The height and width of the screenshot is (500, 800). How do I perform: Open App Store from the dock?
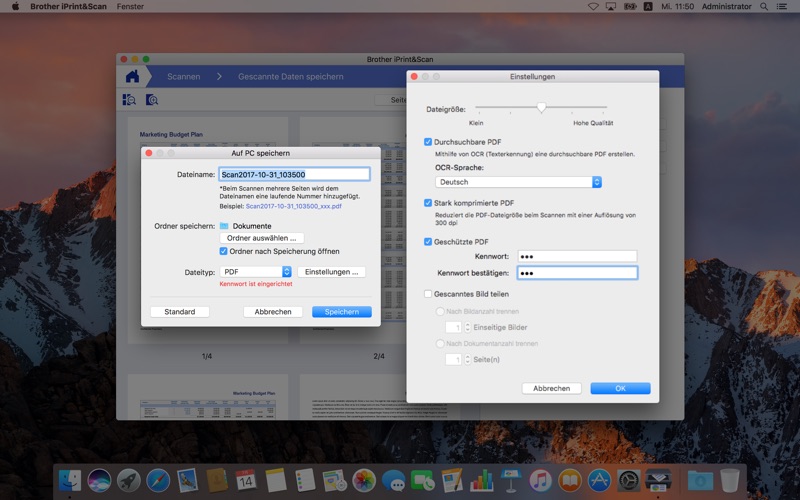[599, 480]
